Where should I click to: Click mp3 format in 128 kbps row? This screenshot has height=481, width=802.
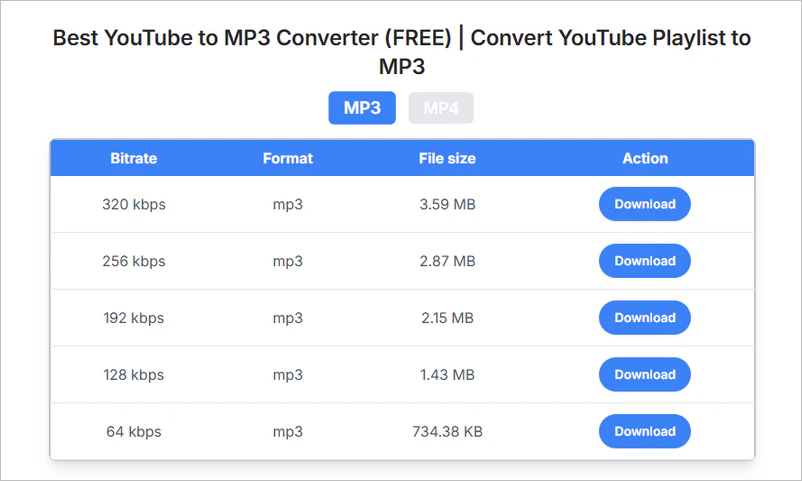(x=287, y=376)
